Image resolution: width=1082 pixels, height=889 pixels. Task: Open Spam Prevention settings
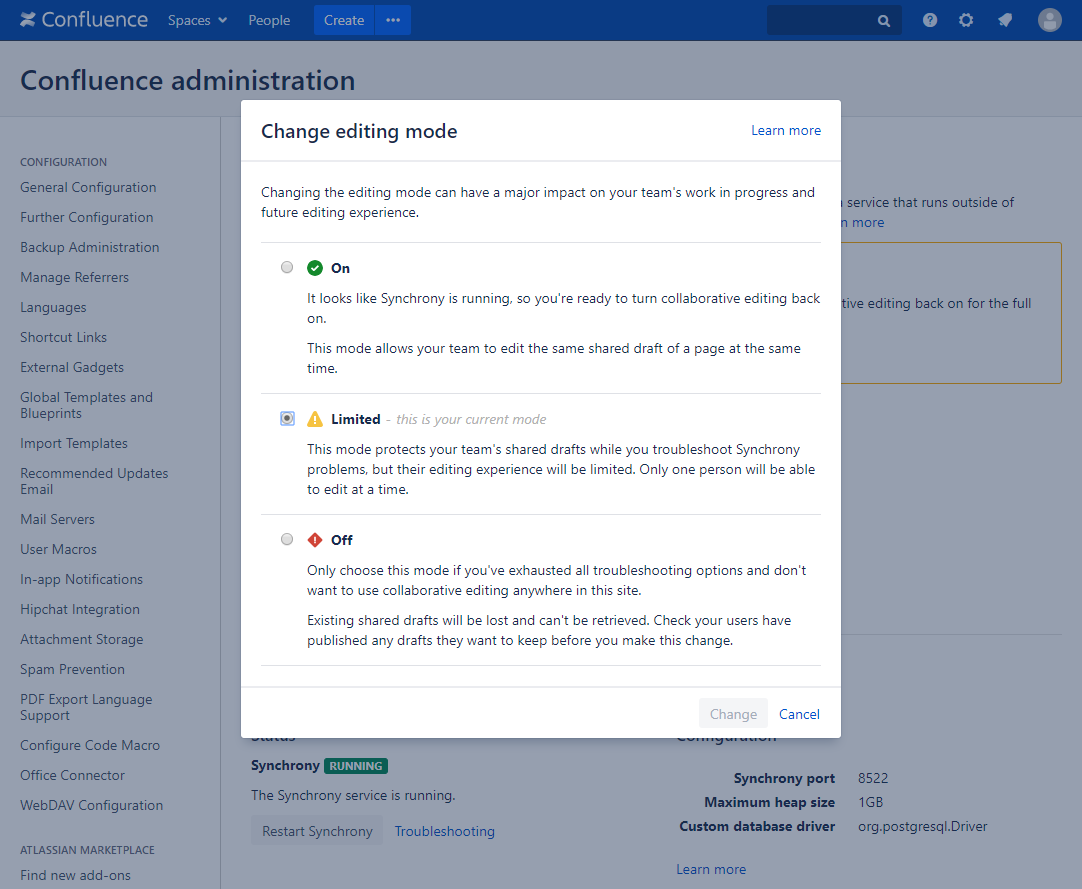72,669
